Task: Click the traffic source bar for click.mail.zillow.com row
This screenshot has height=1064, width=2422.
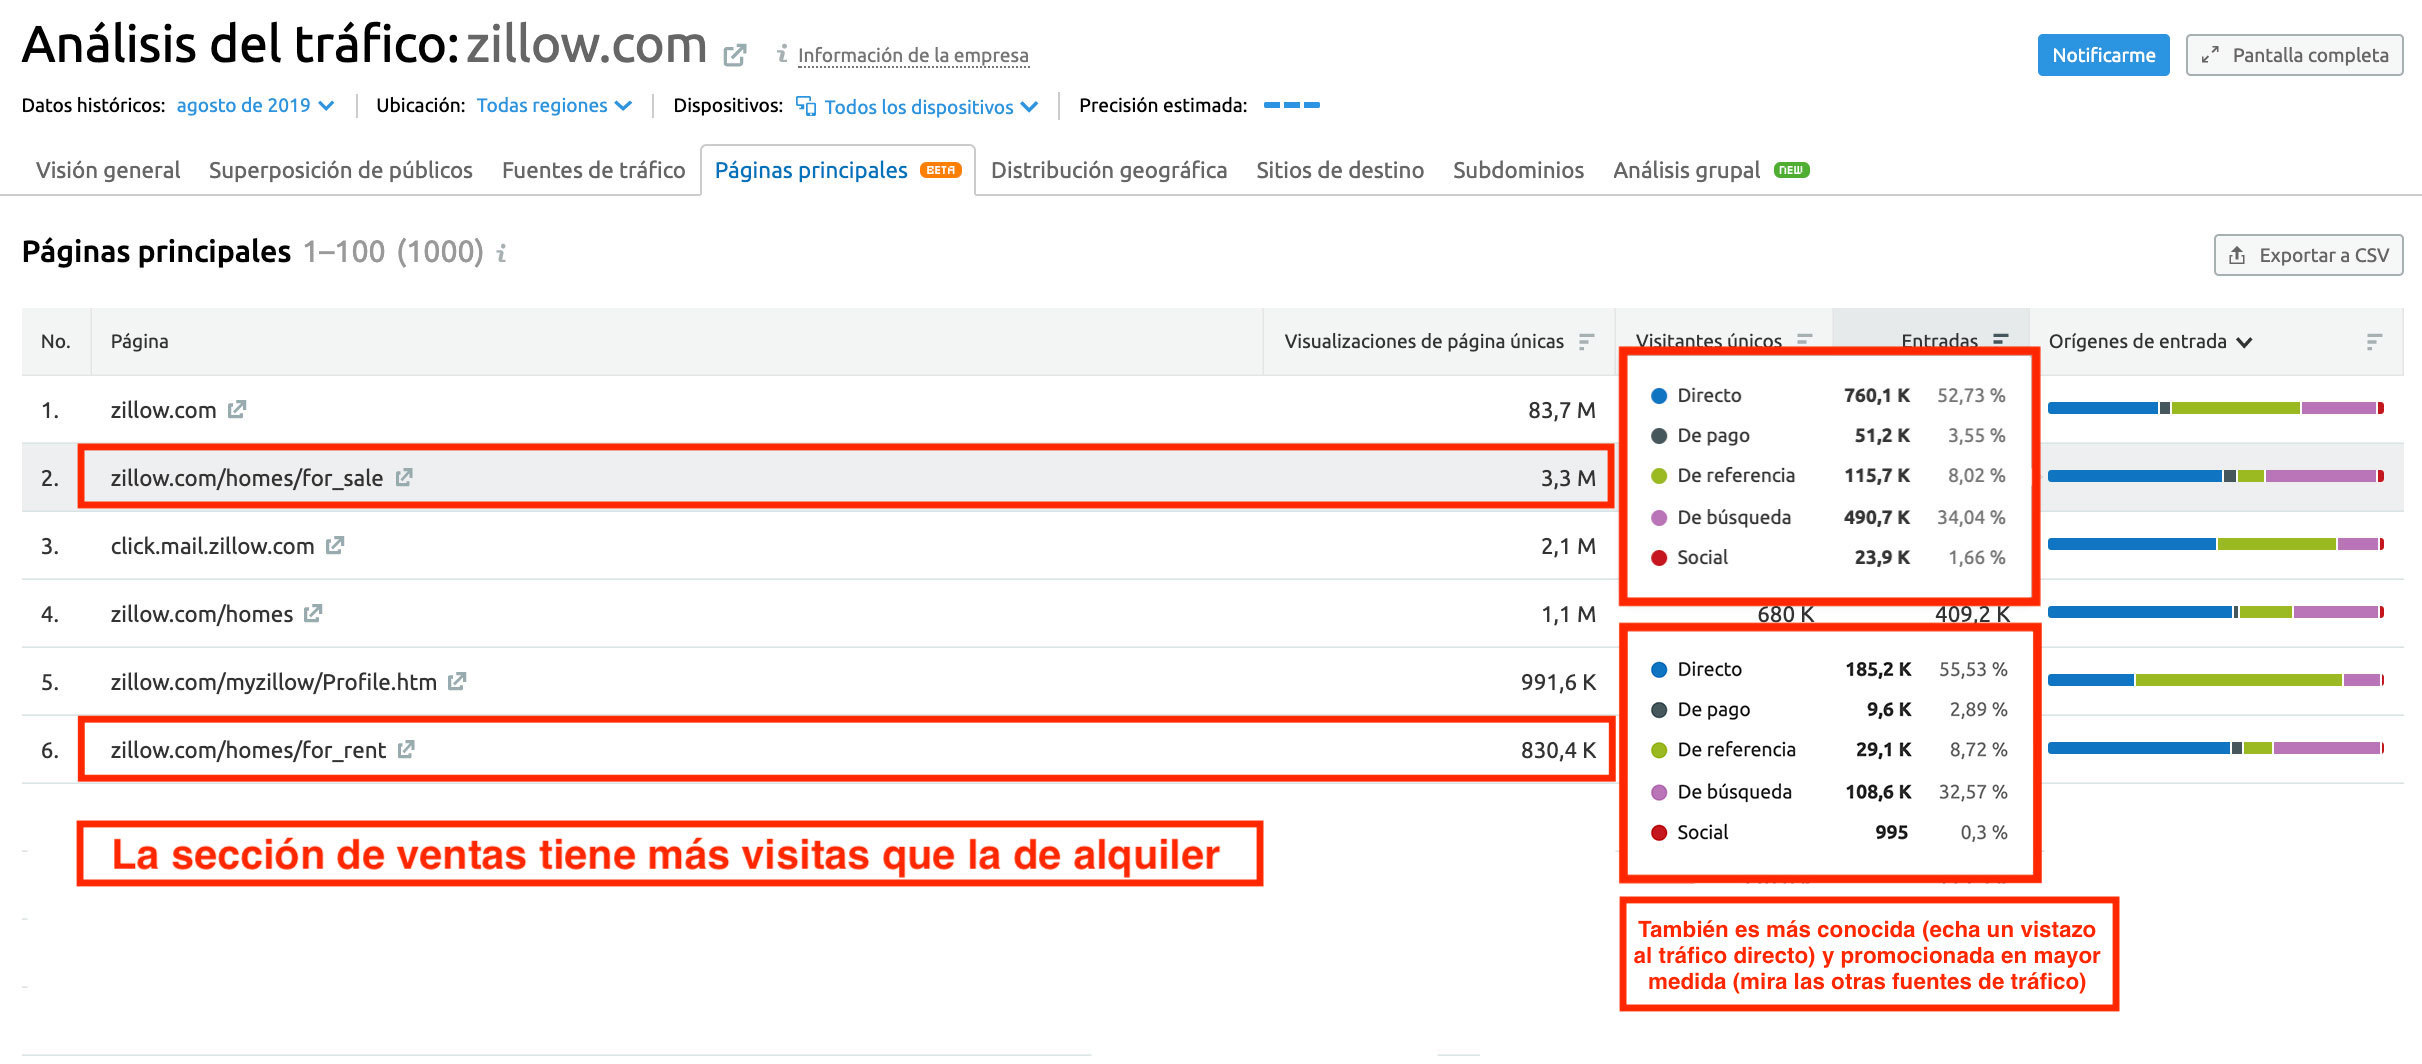Action: click(2216, 544)
